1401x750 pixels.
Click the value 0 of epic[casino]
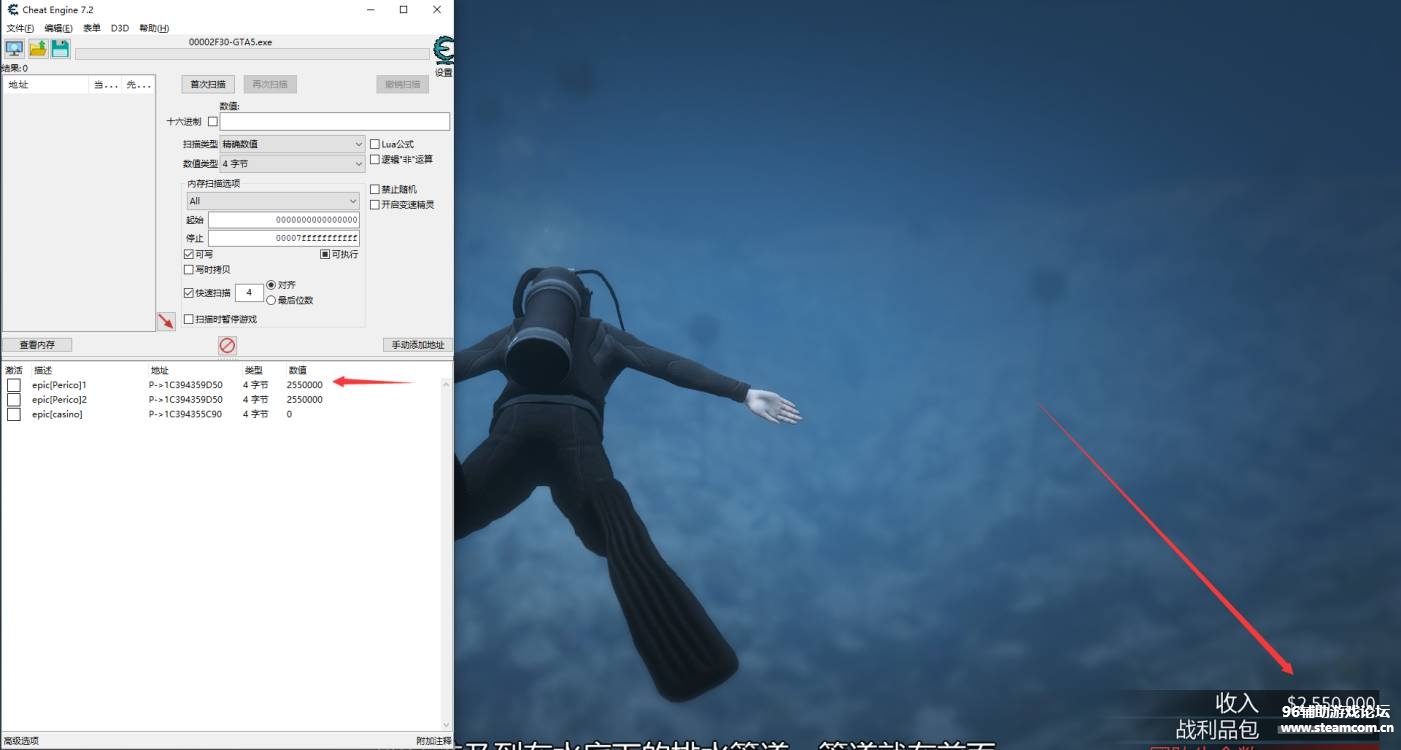point(289,414)
